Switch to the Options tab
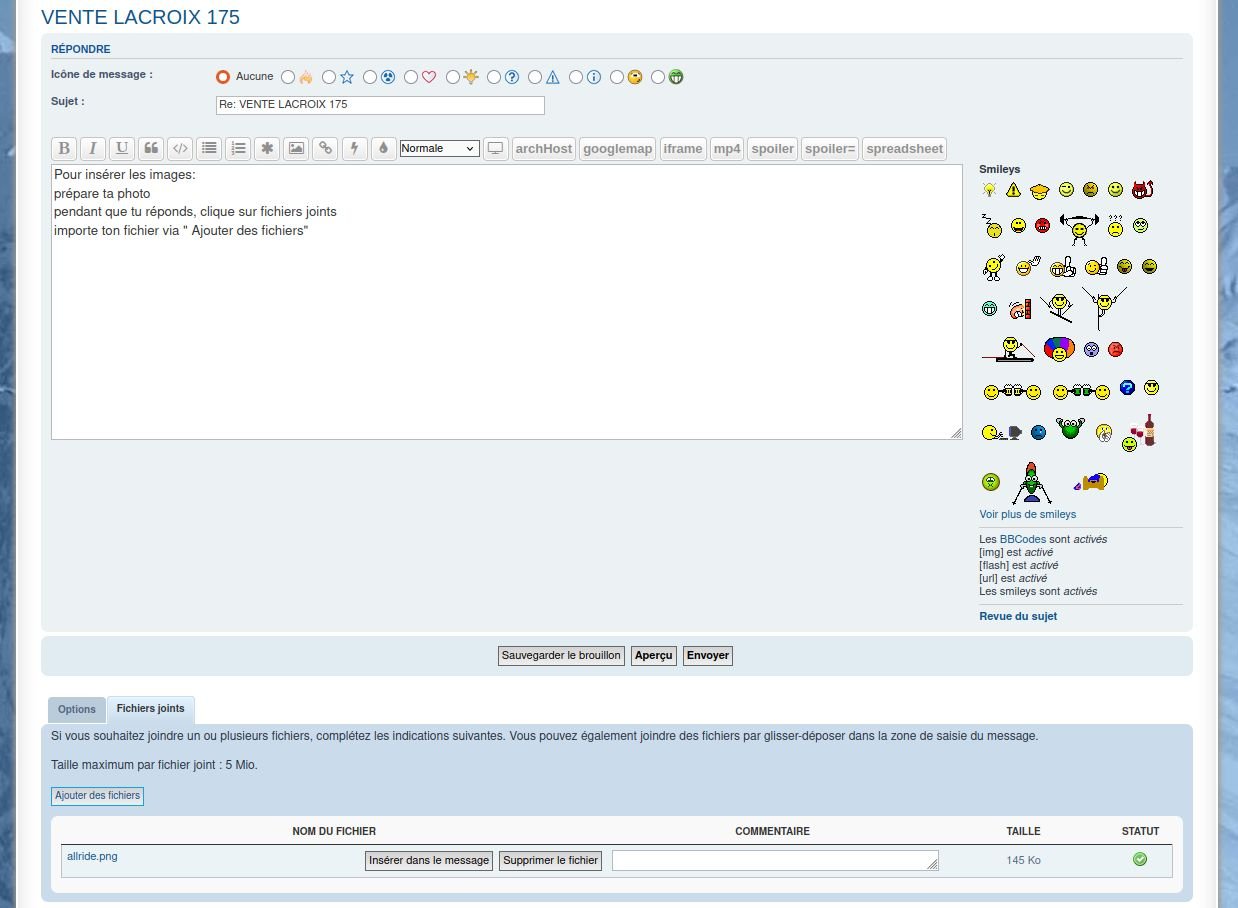The height and width of the screenshot is (908, 1238). (77, 710)
